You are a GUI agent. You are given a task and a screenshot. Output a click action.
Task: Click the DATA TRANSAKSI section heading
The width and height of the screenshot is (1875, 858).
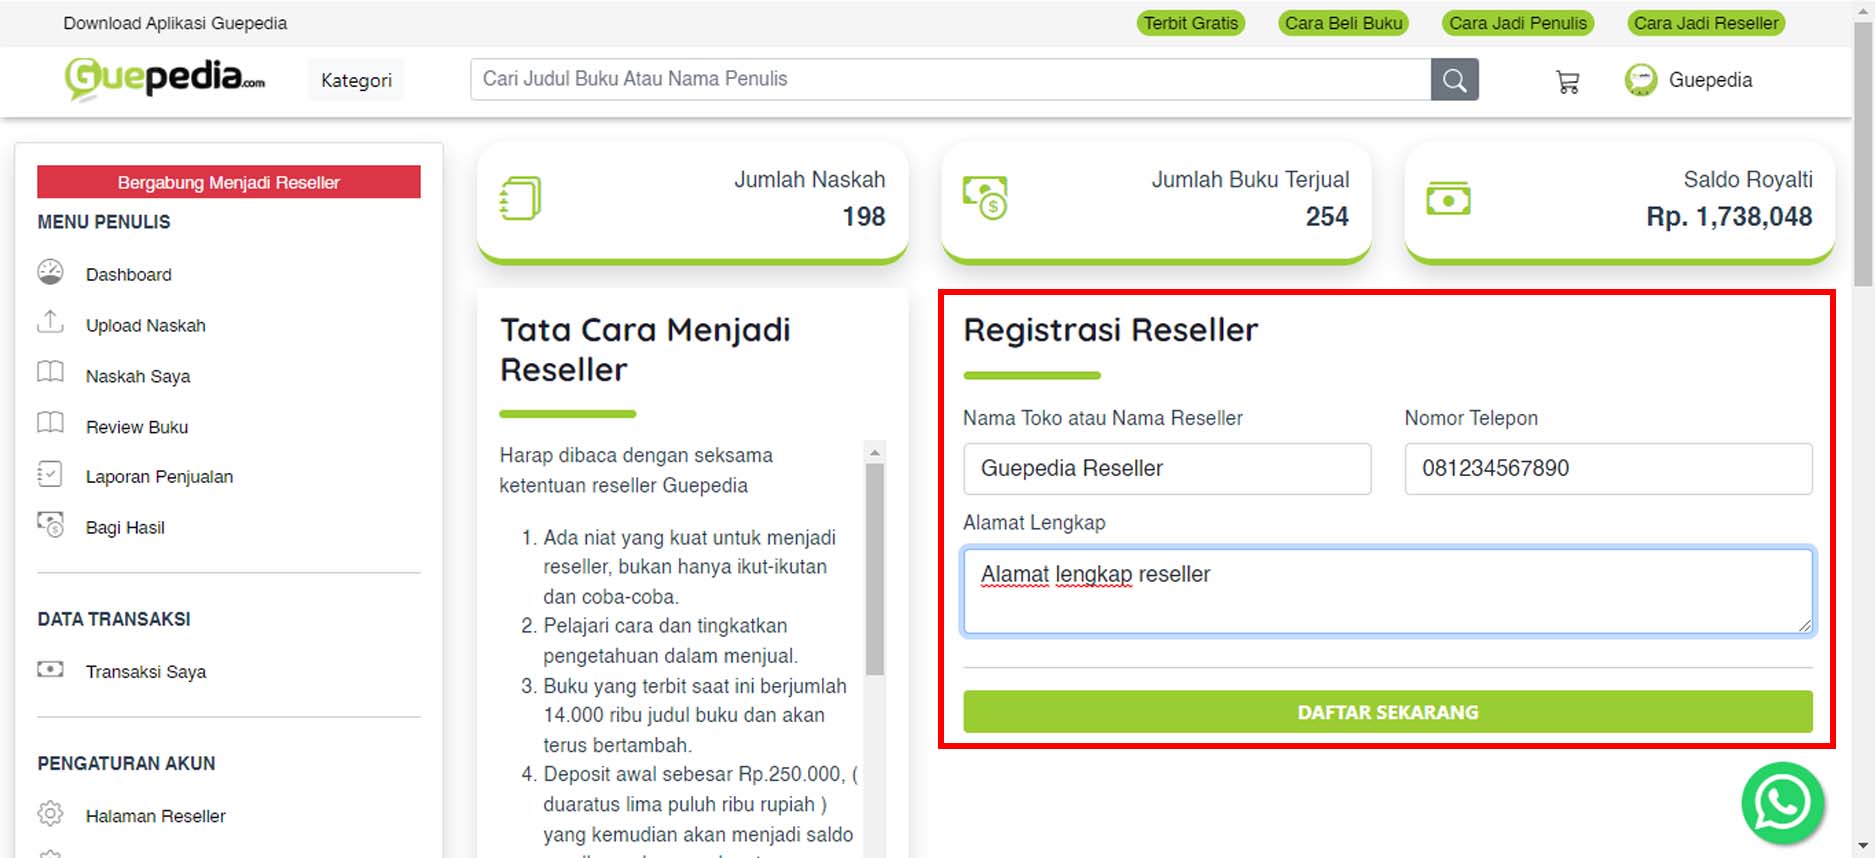coord(114,619)
